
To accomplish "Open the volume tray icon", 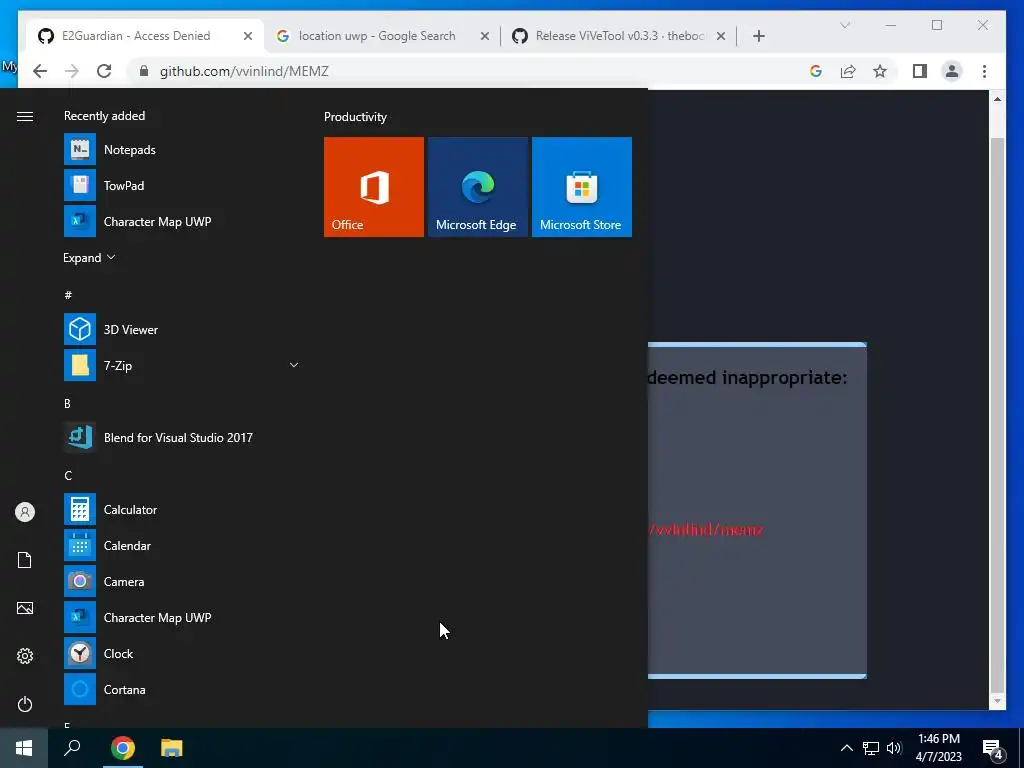I will point(894,748).
